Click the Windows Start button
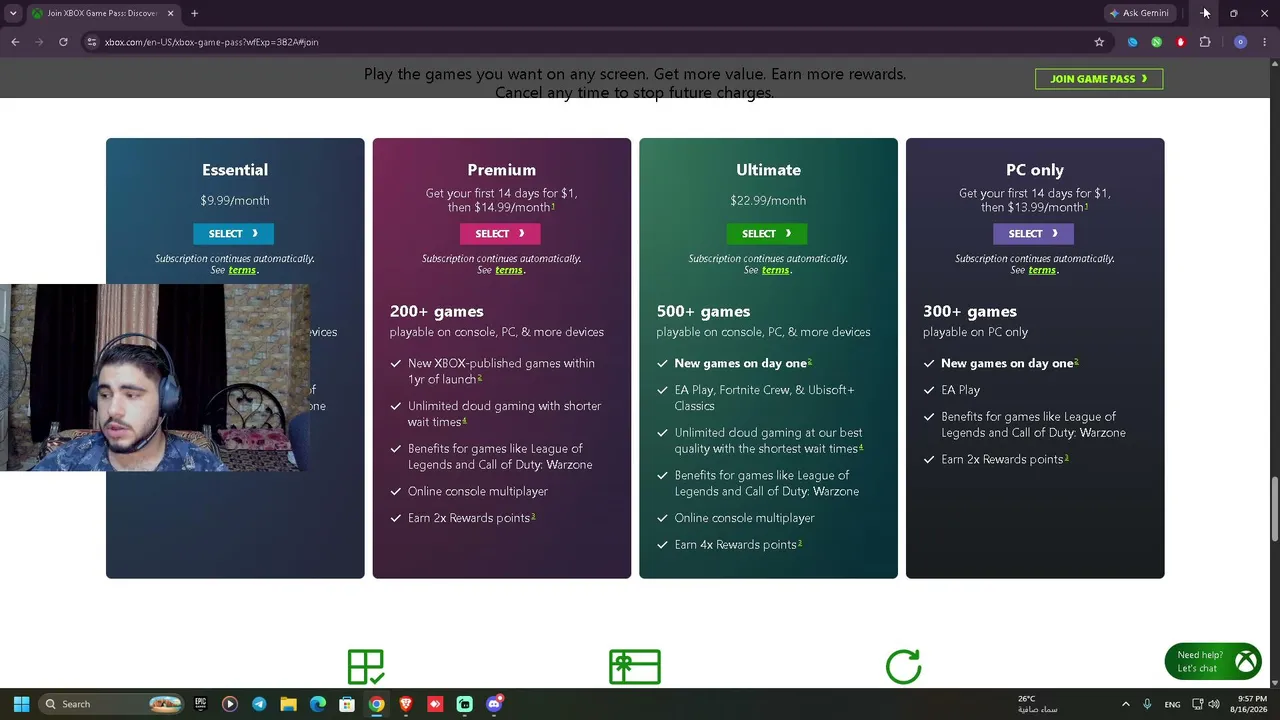 (21, 704)
